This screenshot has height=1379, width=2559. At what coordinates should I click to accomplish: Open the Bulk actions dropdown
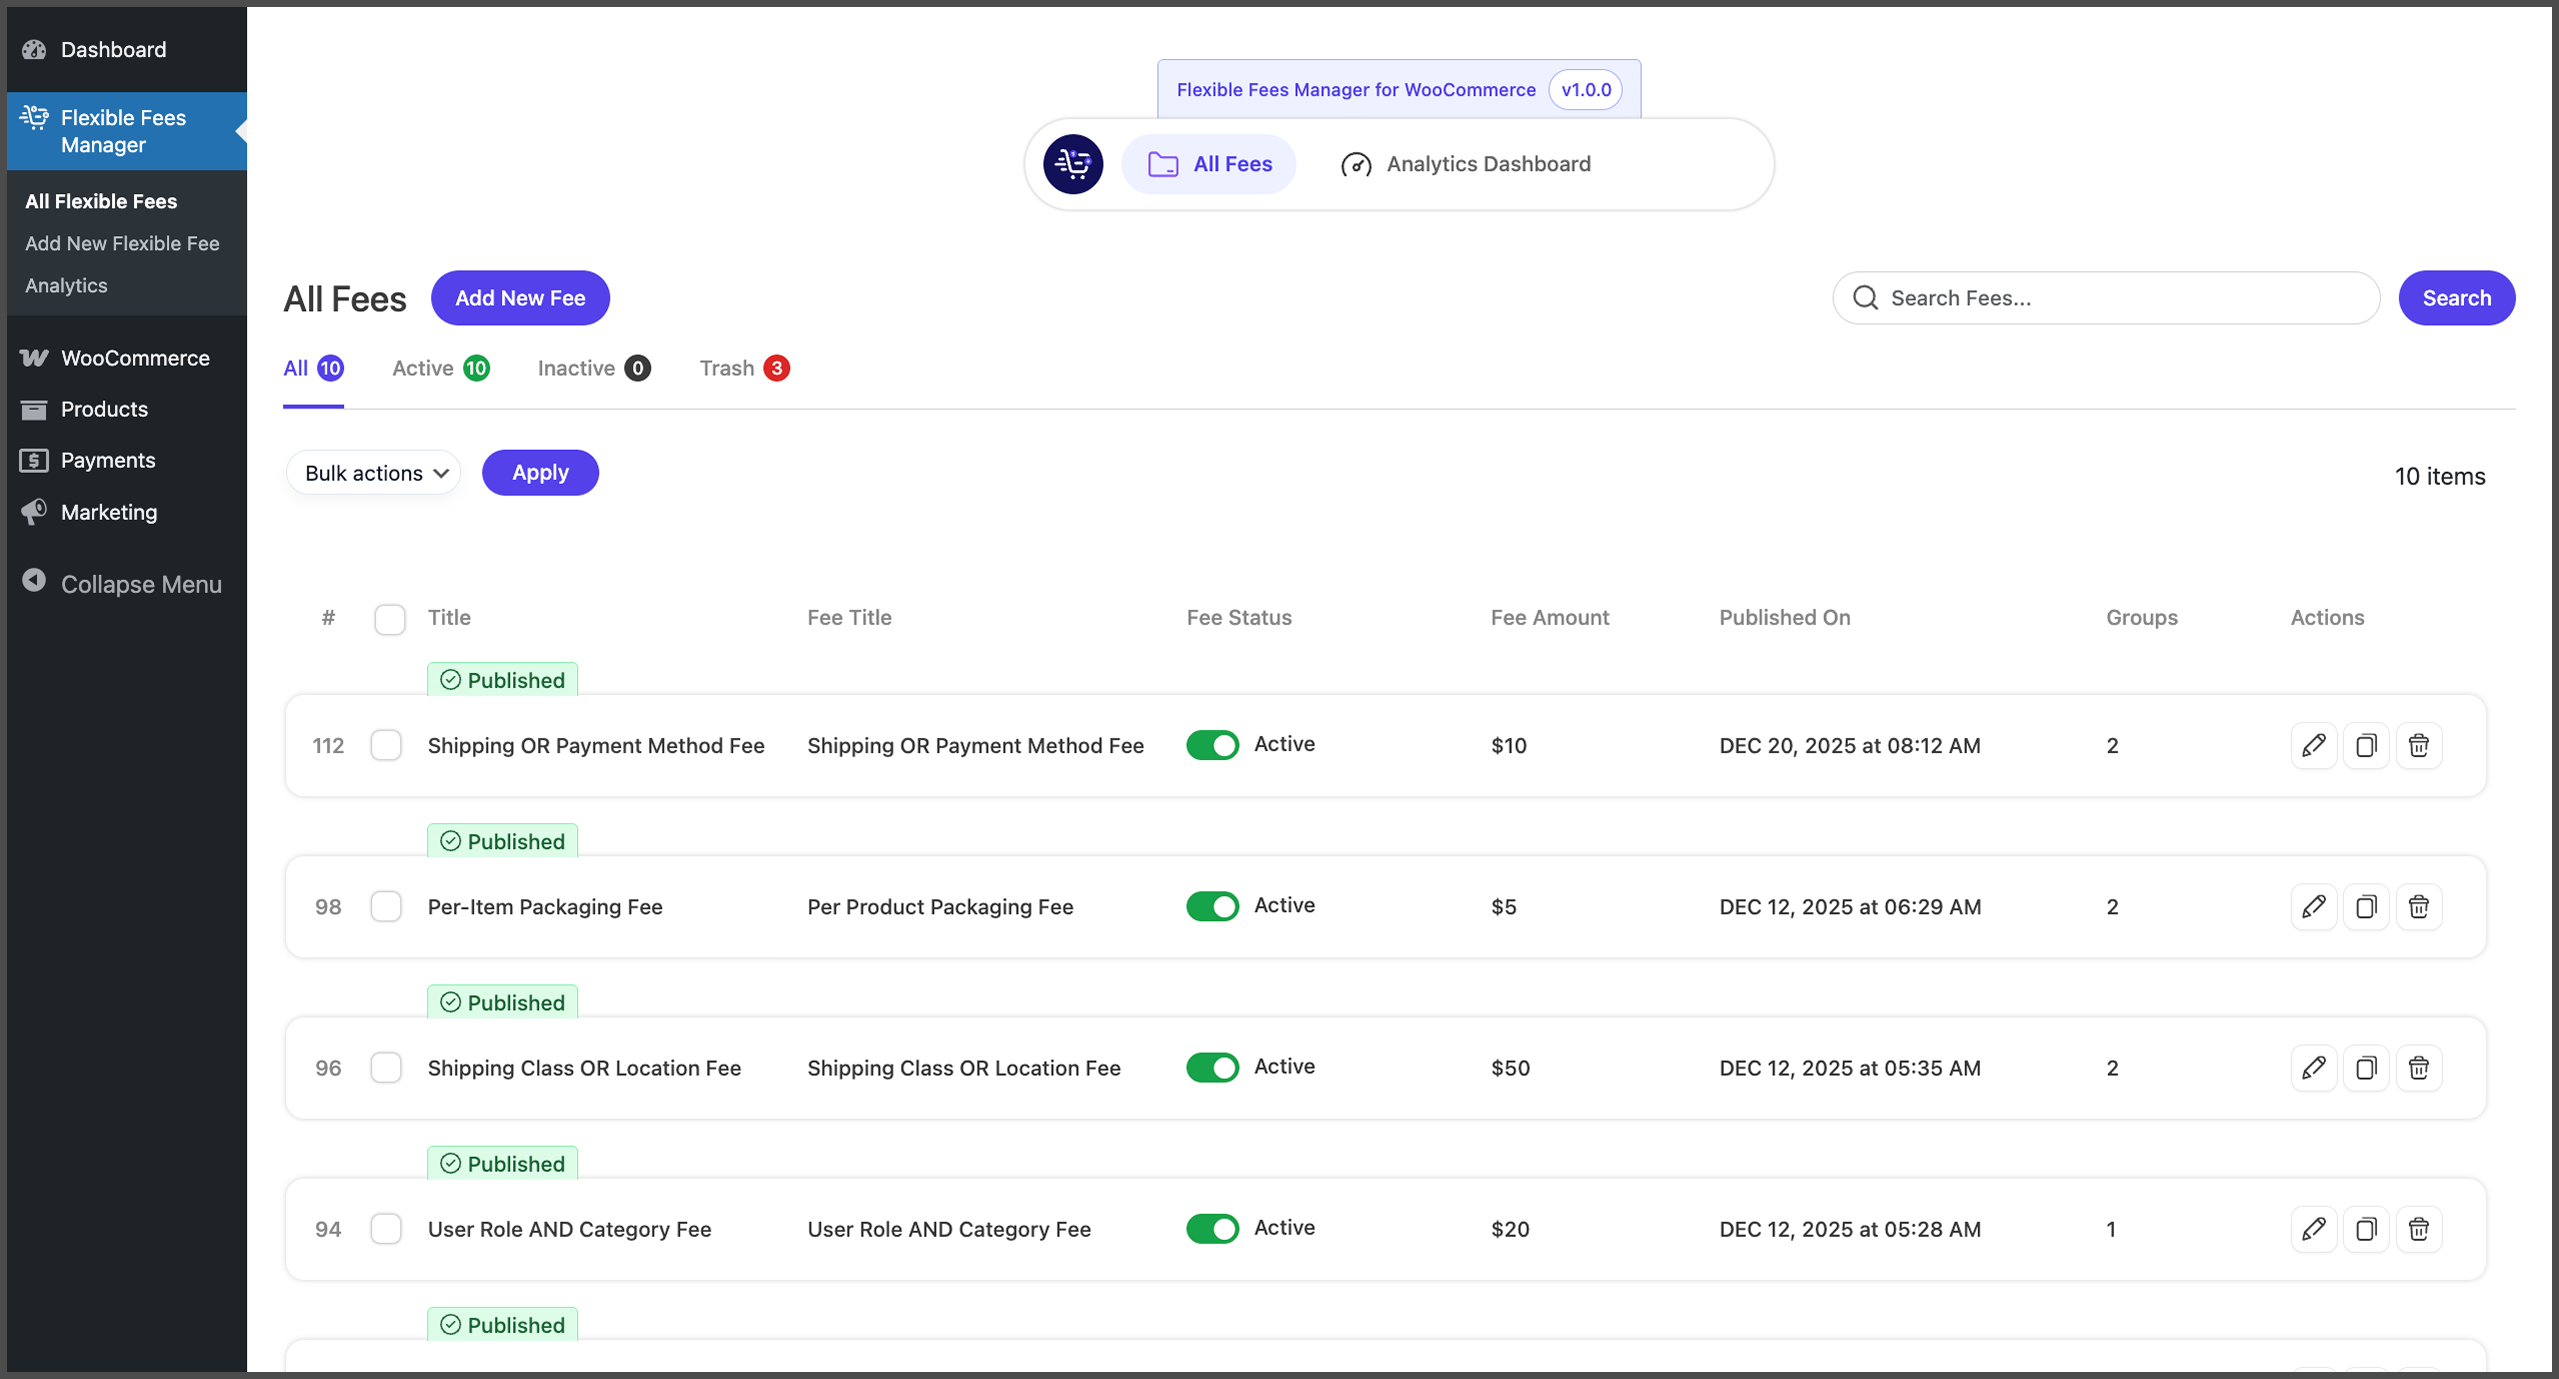[374, 473]
